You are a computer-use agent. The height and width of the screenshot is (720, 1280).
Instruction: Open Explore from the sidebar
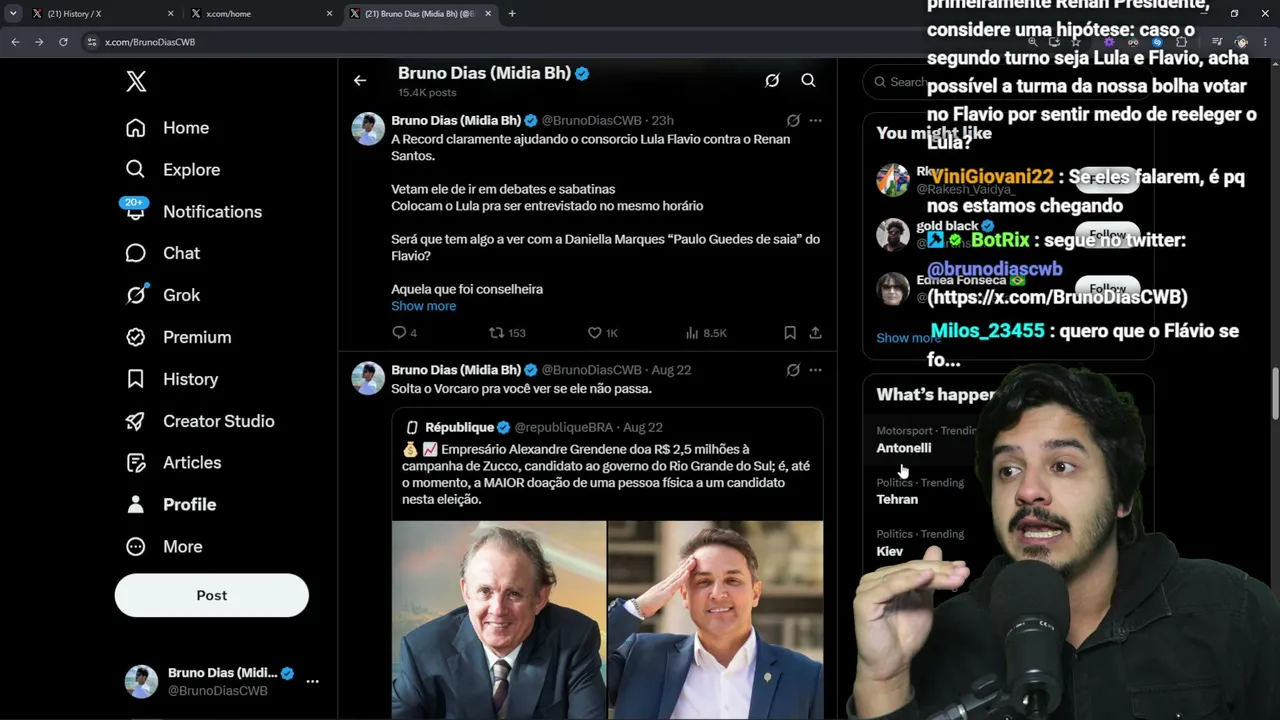[172, 170]
